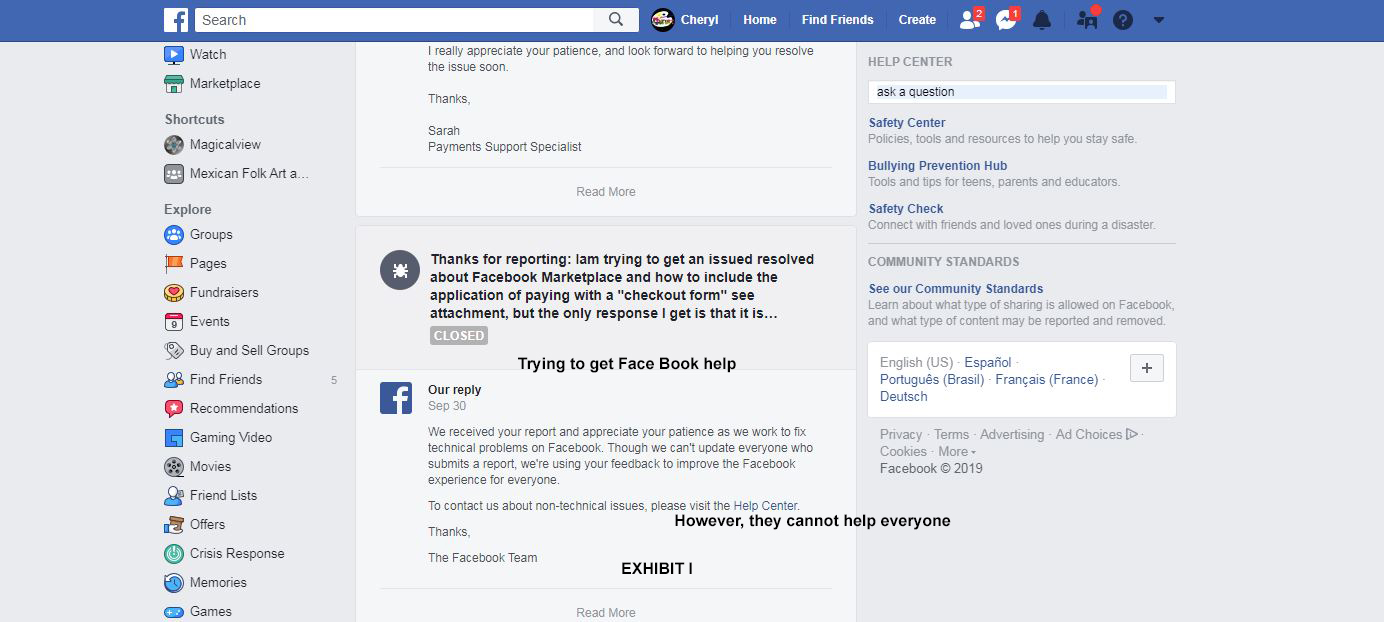Open Cookies footer link
1384x622 pixels.
pos(903,452)
